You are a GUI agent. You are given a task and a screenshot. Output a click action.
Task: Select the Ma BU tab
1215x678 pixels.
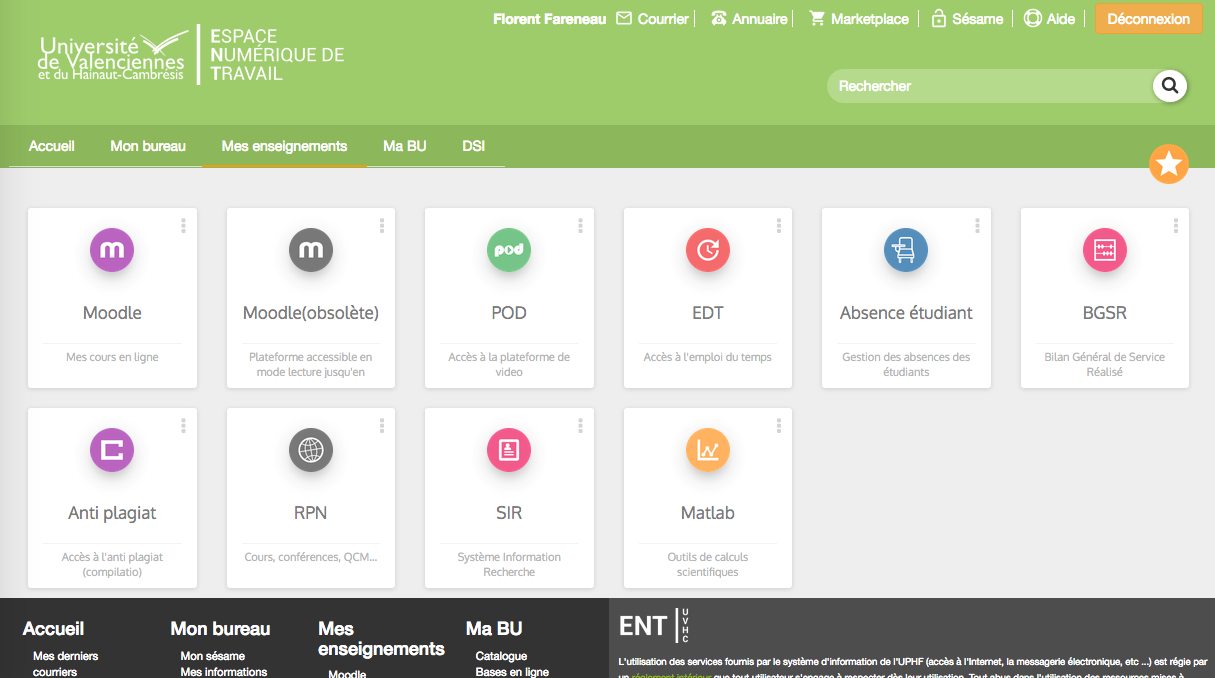[x=404, y=146]
